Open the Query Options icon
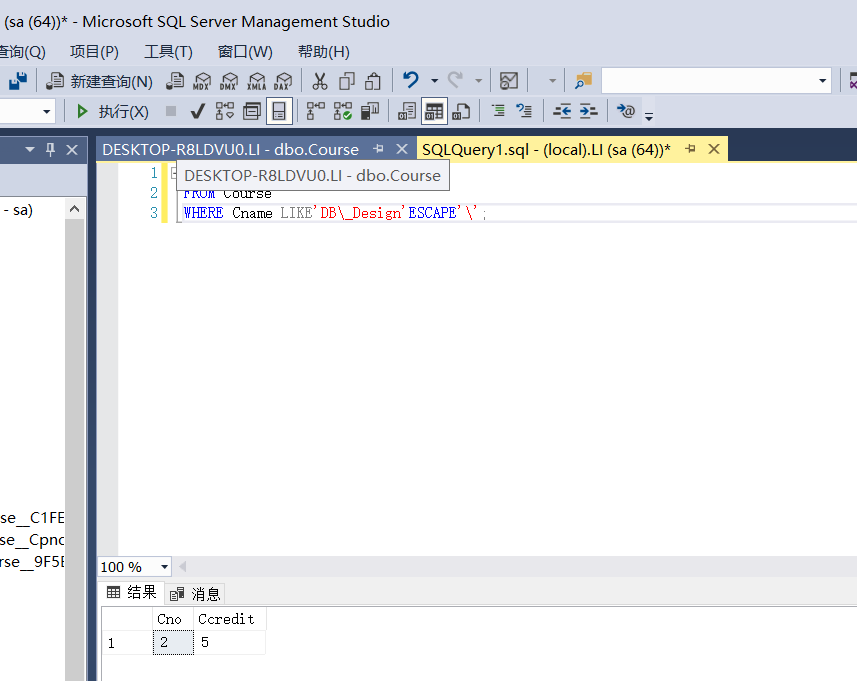The width and height of the screenshot is (857, 681). pyautogui.click(x=251, y=111)
